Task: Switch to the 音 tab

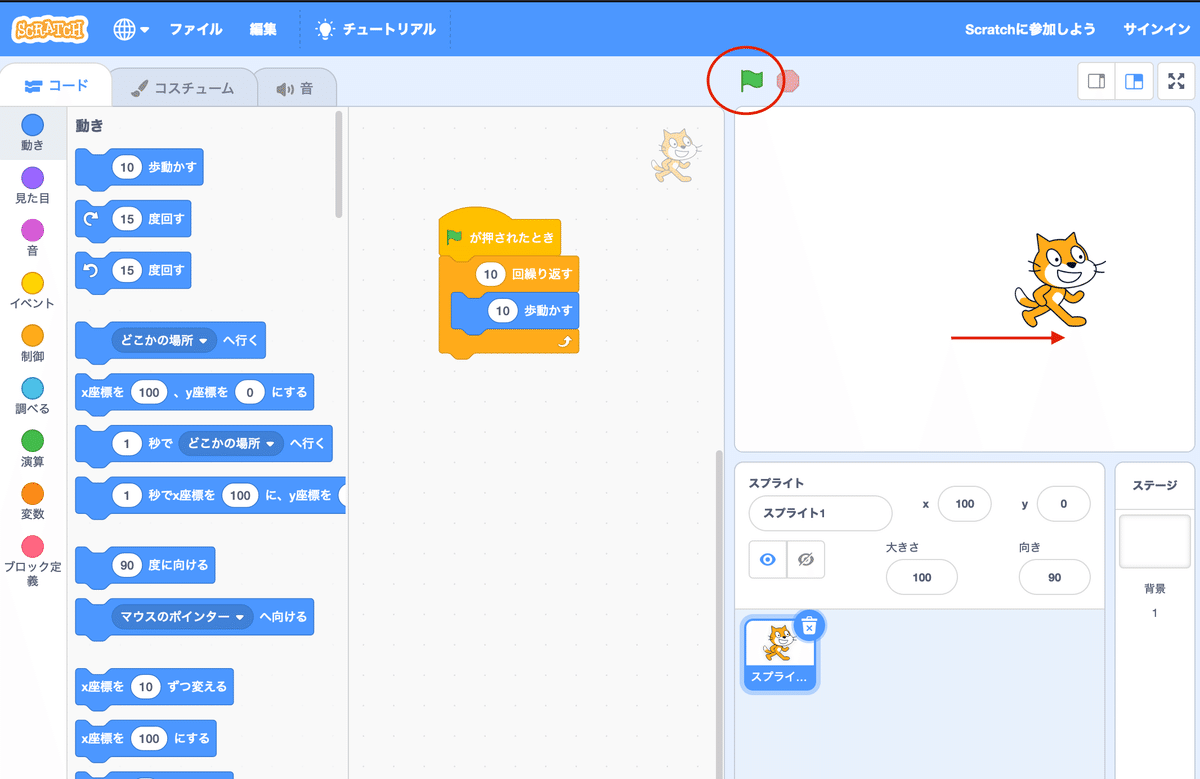Action: coord(295,88)
